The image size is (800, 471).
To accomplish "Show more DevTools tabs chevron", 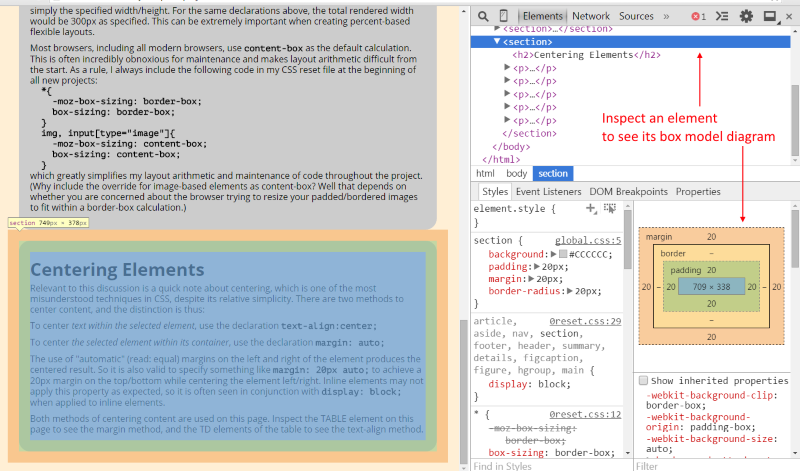I will point(666,16).
